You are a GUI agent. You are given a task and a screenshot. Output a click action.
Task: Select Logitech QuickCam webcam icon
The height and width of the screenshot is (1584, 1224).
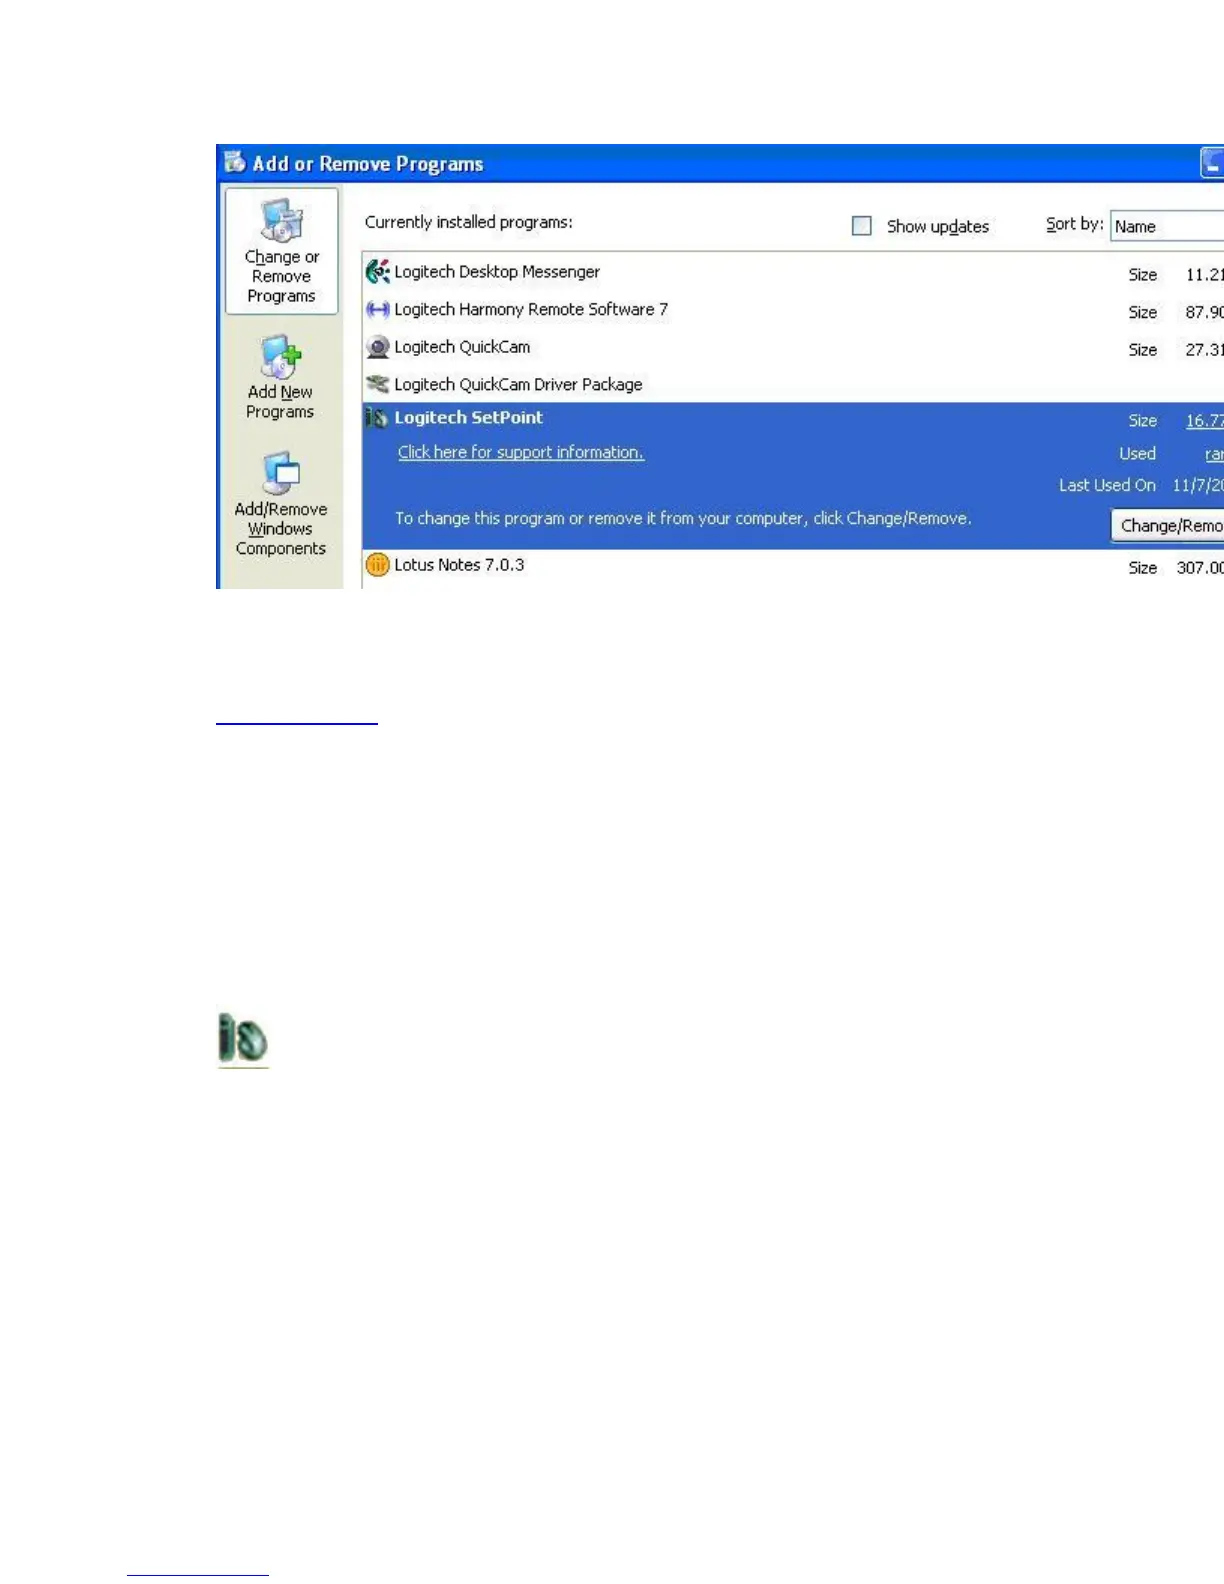[377, 347]
